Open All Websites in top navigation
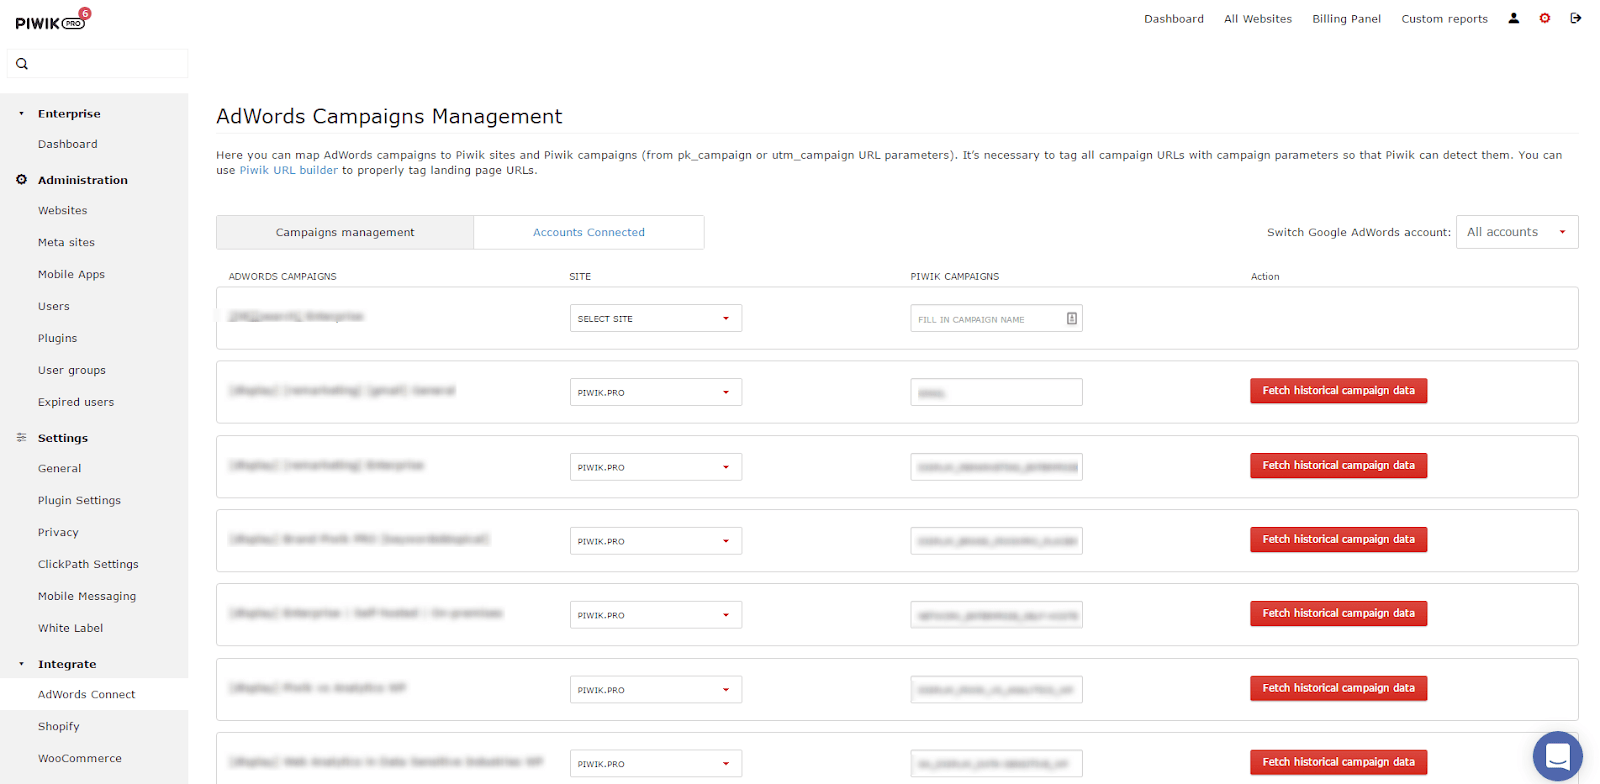This screenshot has width=1600, height=784. click(x=1258, y=19)
